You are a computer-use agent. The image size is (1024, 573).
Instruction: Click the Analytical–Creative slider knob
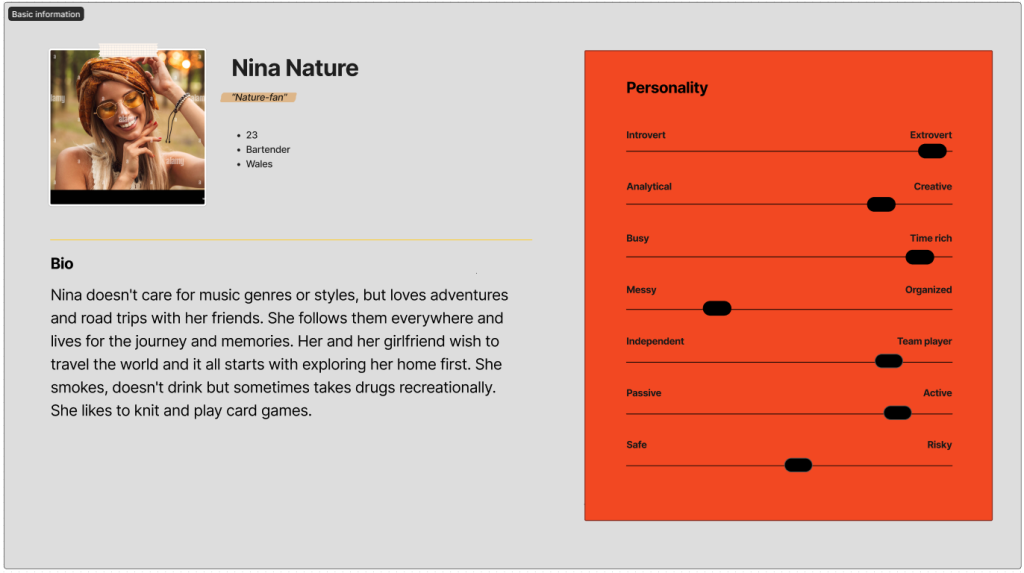coord(881,204)
